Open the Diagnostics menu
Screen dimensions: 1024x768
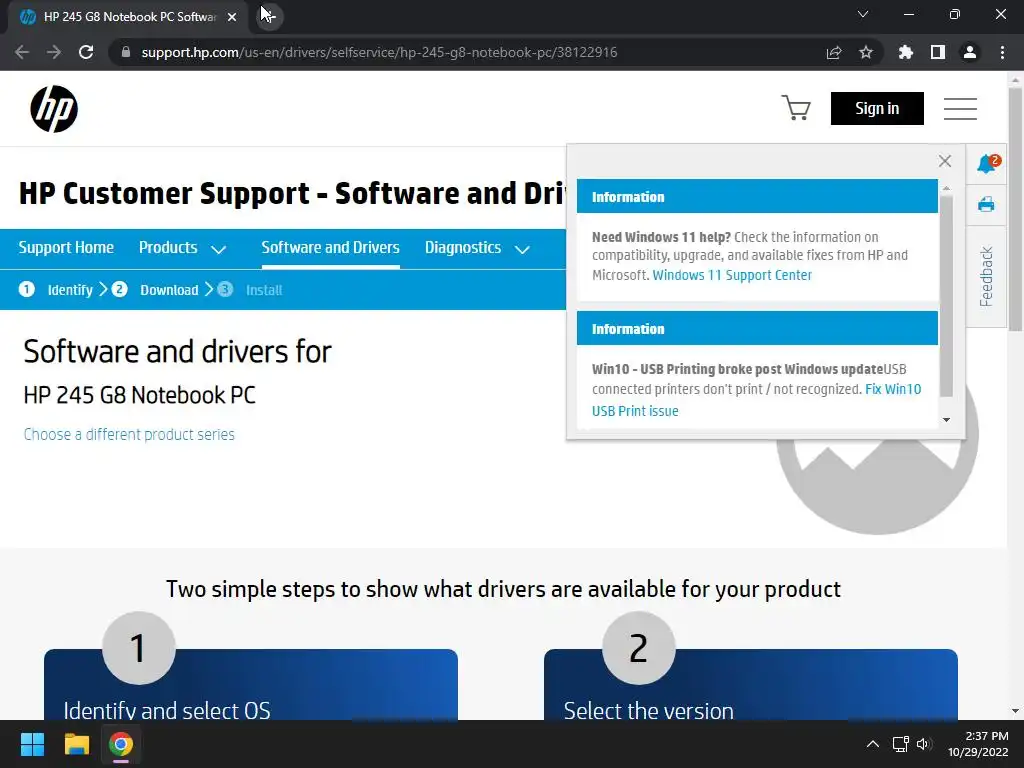point(463,248)
